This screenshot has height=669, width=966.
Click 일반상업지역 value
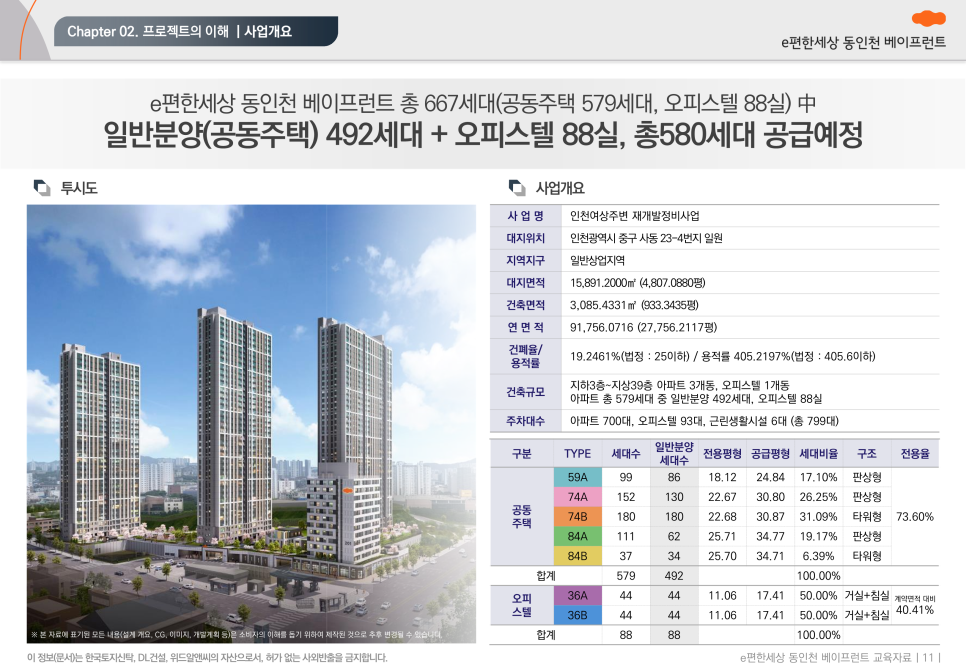point(598,260)
